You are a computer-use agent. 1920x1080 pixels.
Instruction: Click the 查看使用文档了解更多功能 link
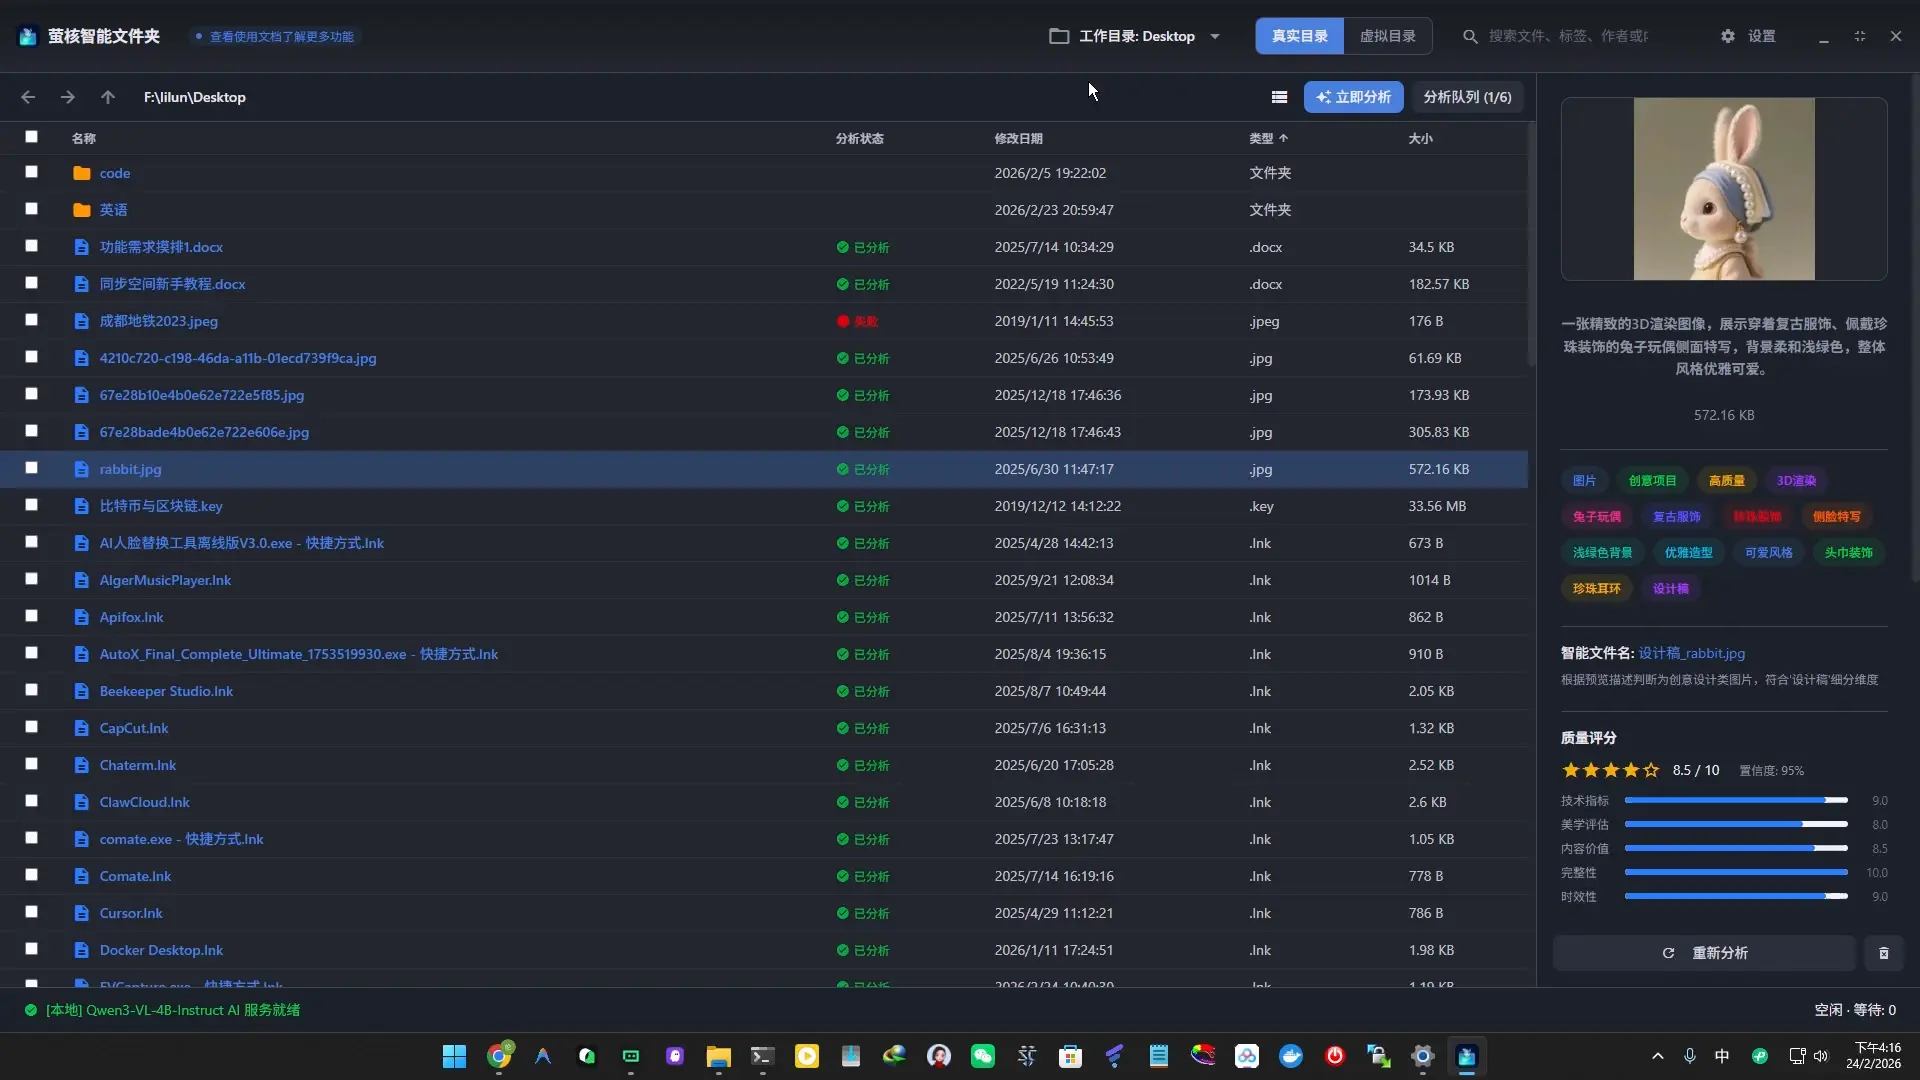tap(281, 36)
